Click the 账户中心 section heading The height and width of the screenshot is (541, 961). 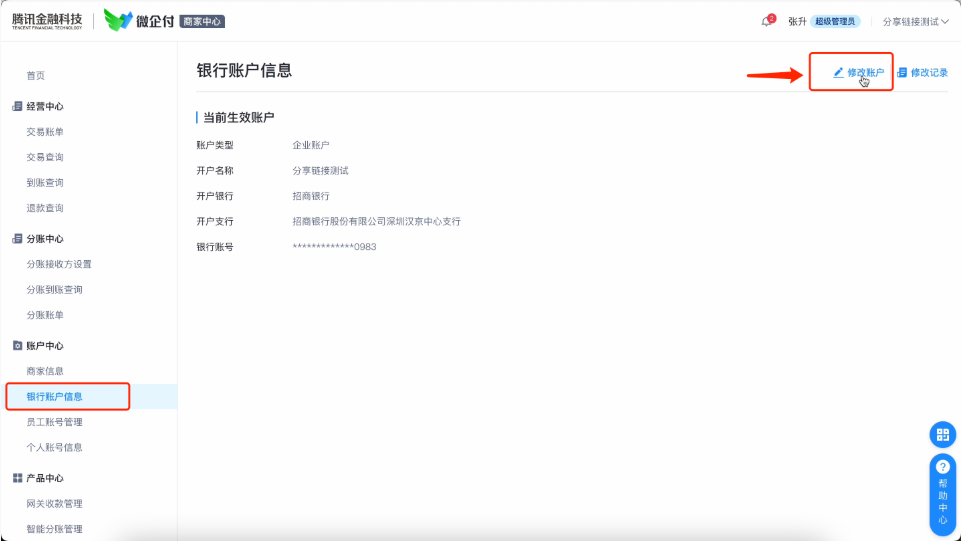(x=45, y=346)
